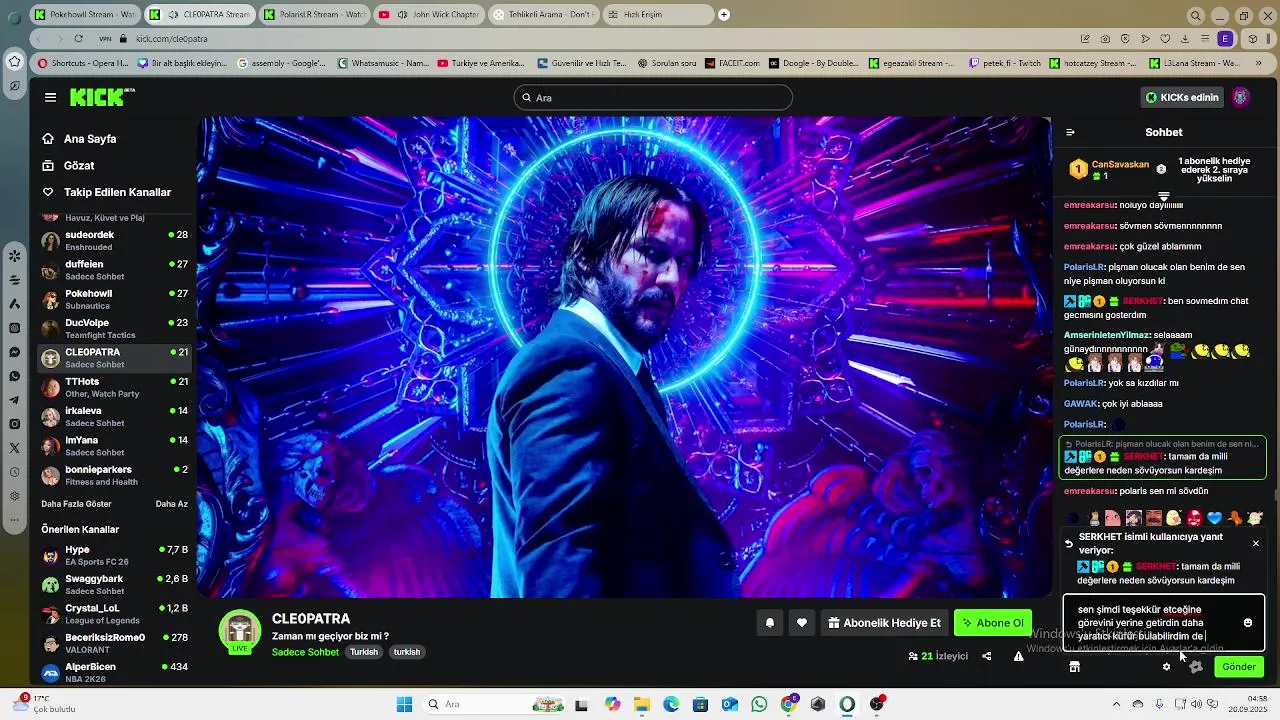Open DucVolpe channel in sidebar
The height and width of the screenshot is (720, 1280).
click(114, 329)
